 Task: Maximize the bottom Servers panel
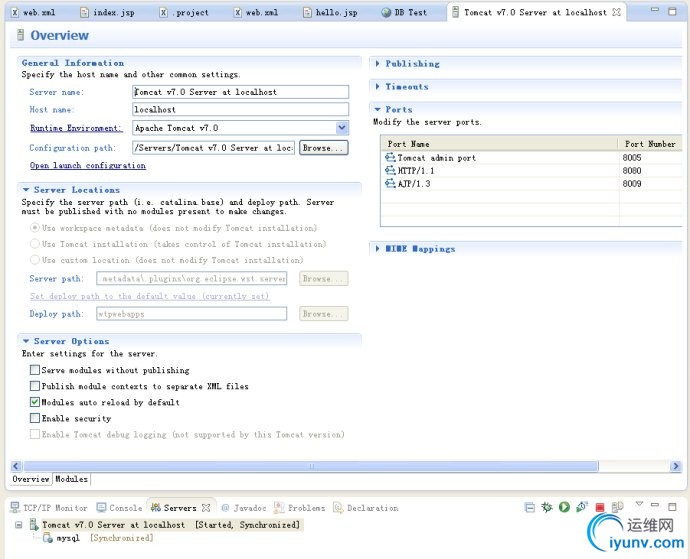(672, 507)
